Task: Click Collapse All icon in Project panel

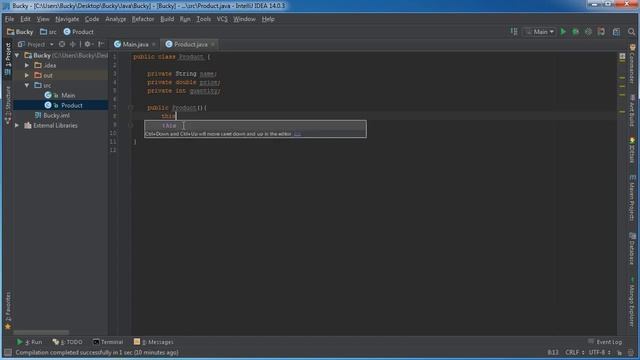Action: tap(73, 44)
